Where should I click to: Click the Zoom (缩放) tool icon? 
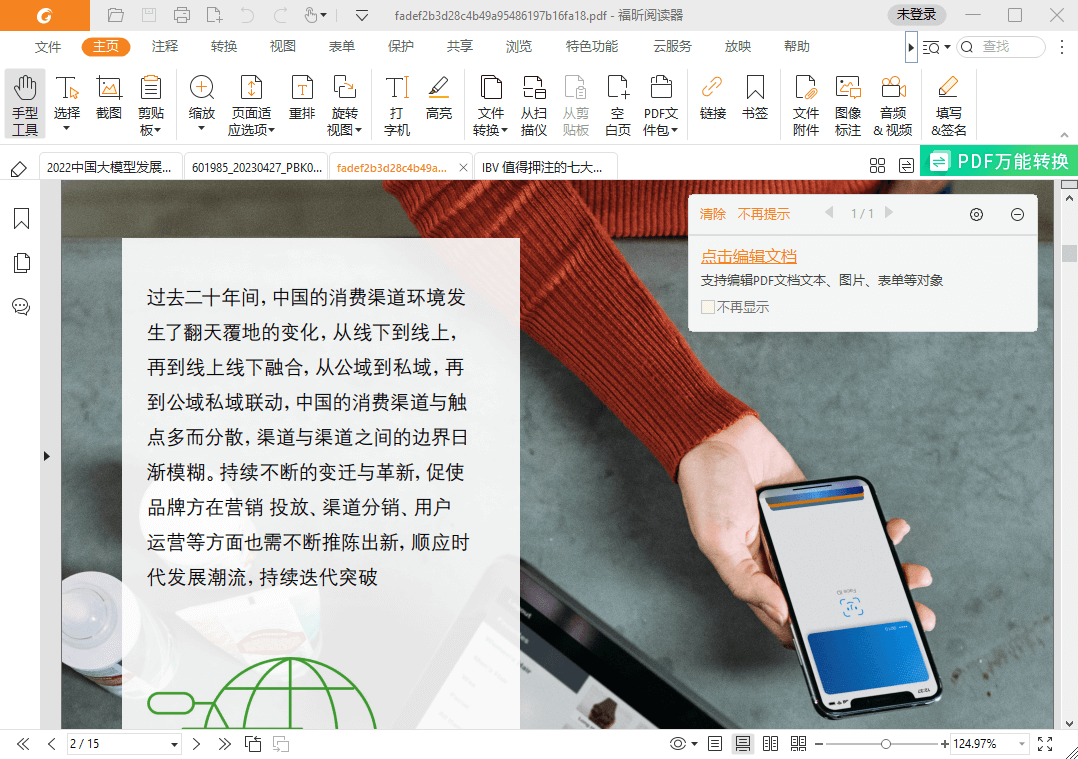(201, 88)
